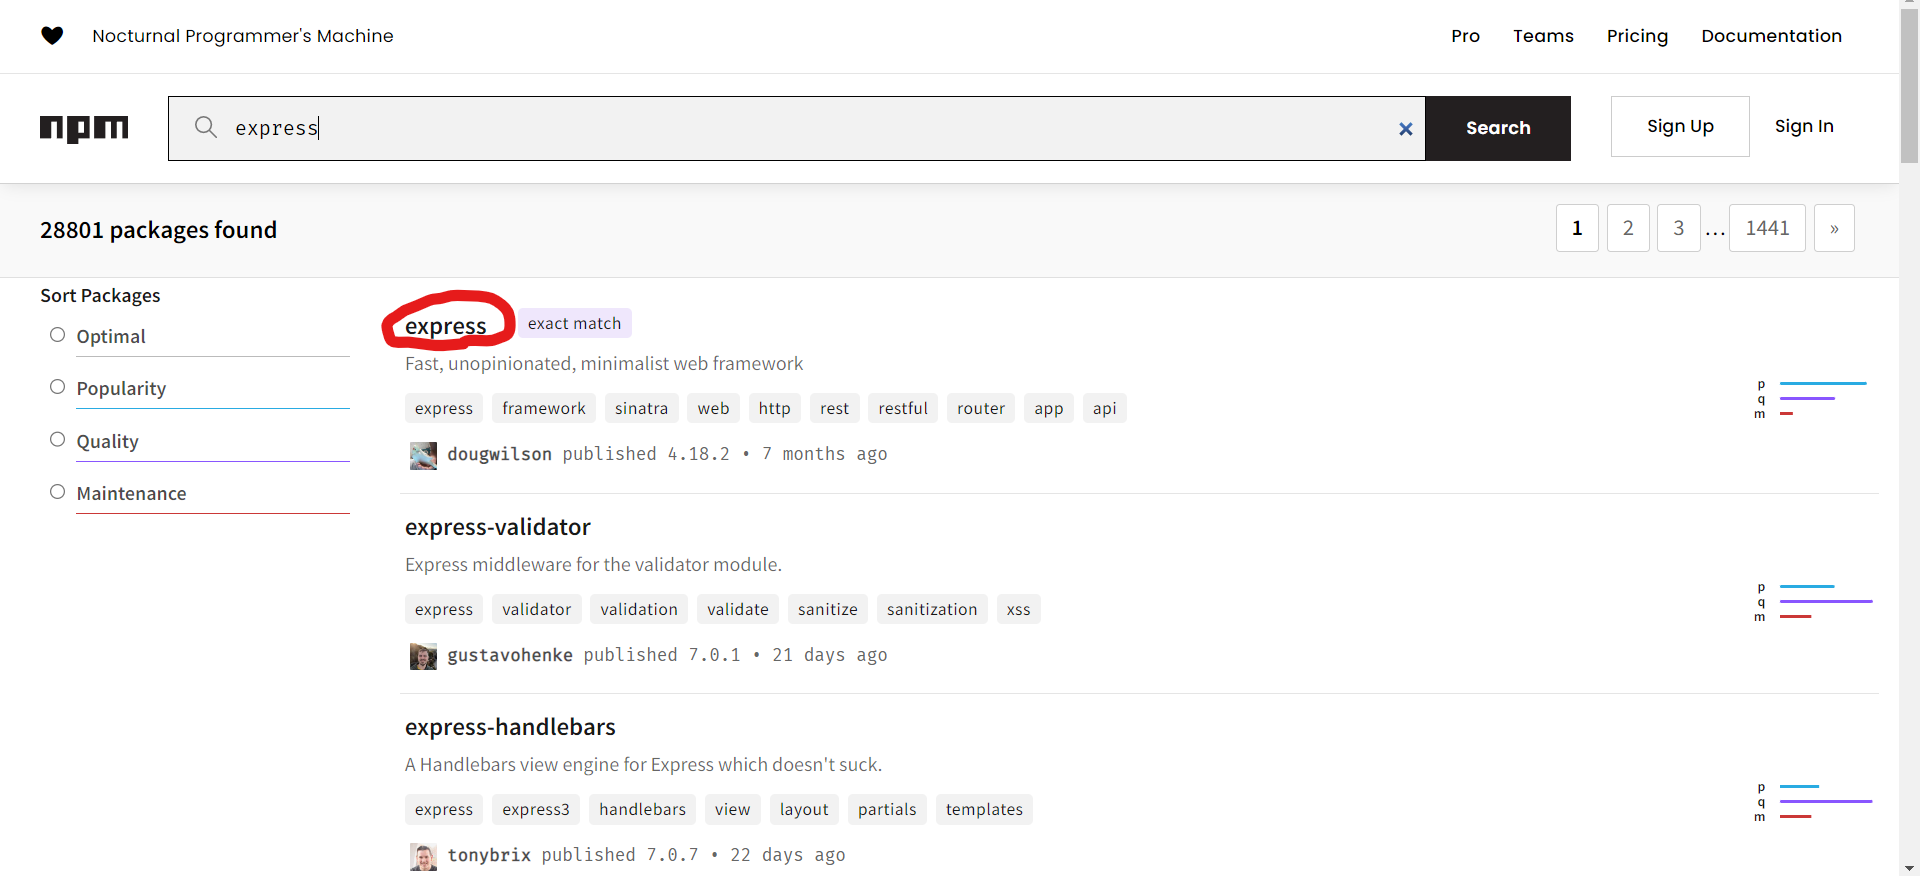Click express-handlebars maintenance score bar
Image resolution: width=1920 pixels, height=876 pixels.
[1796, 816]
